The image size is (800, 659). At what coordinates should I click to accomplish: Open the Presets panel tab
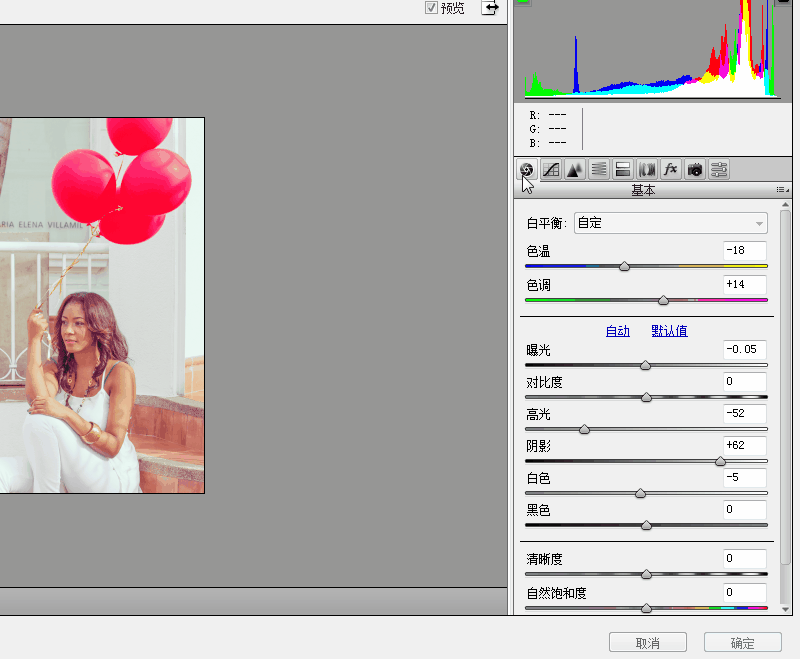click(x=719, y=169)
